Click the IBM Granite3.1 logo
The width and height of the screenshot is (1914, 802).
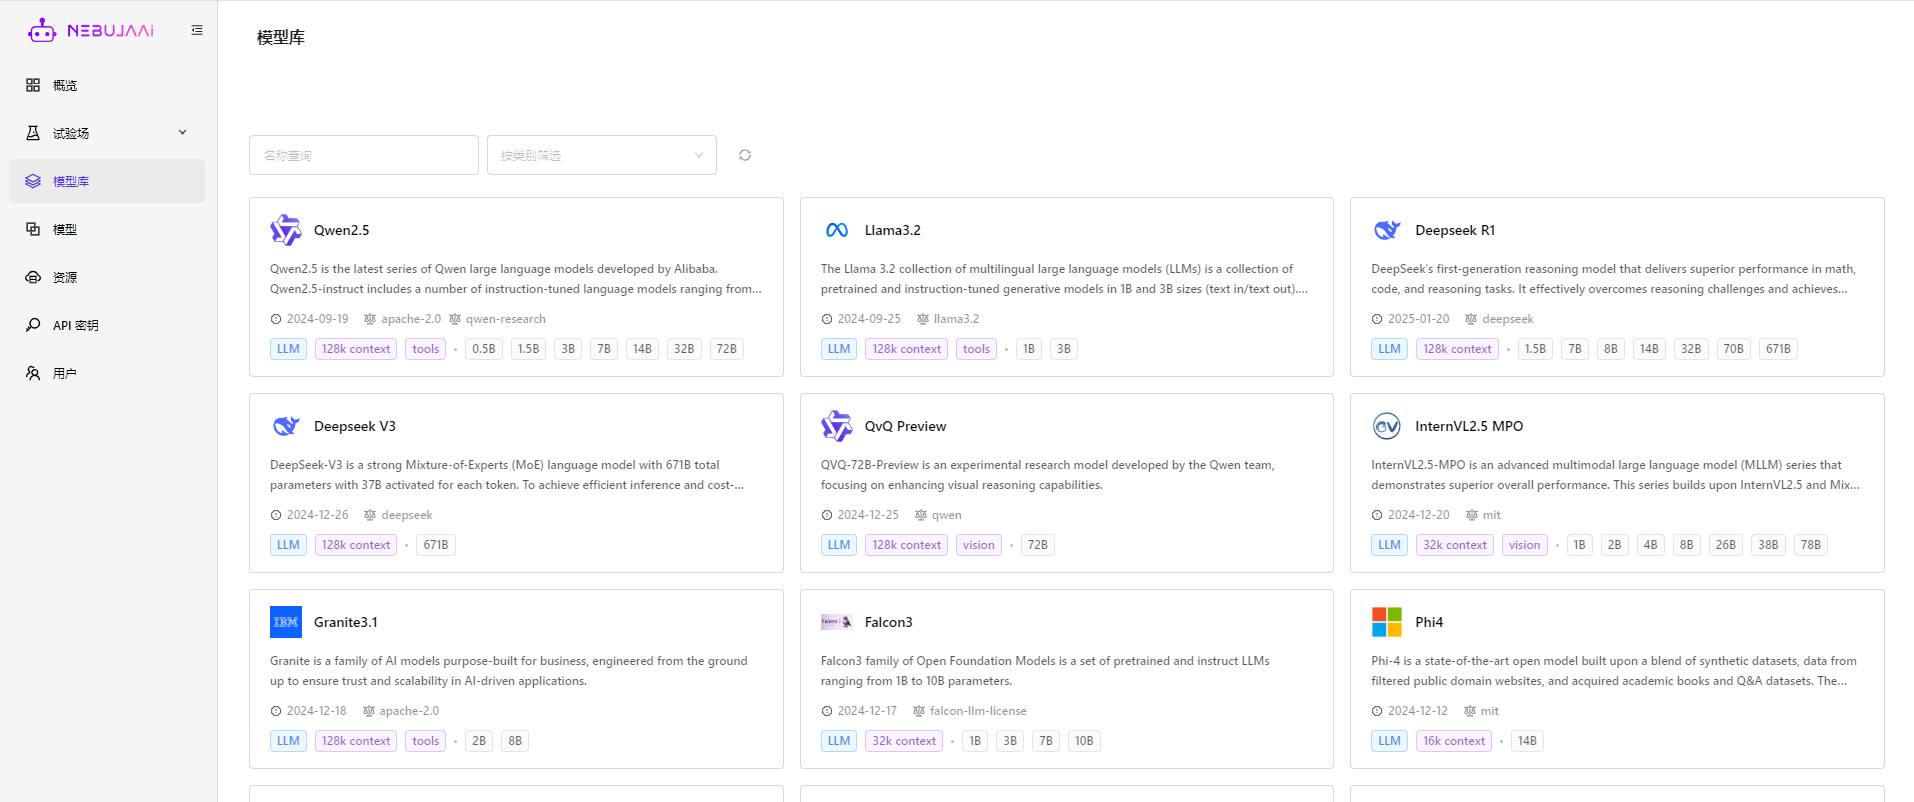click(x=286, y=622)
